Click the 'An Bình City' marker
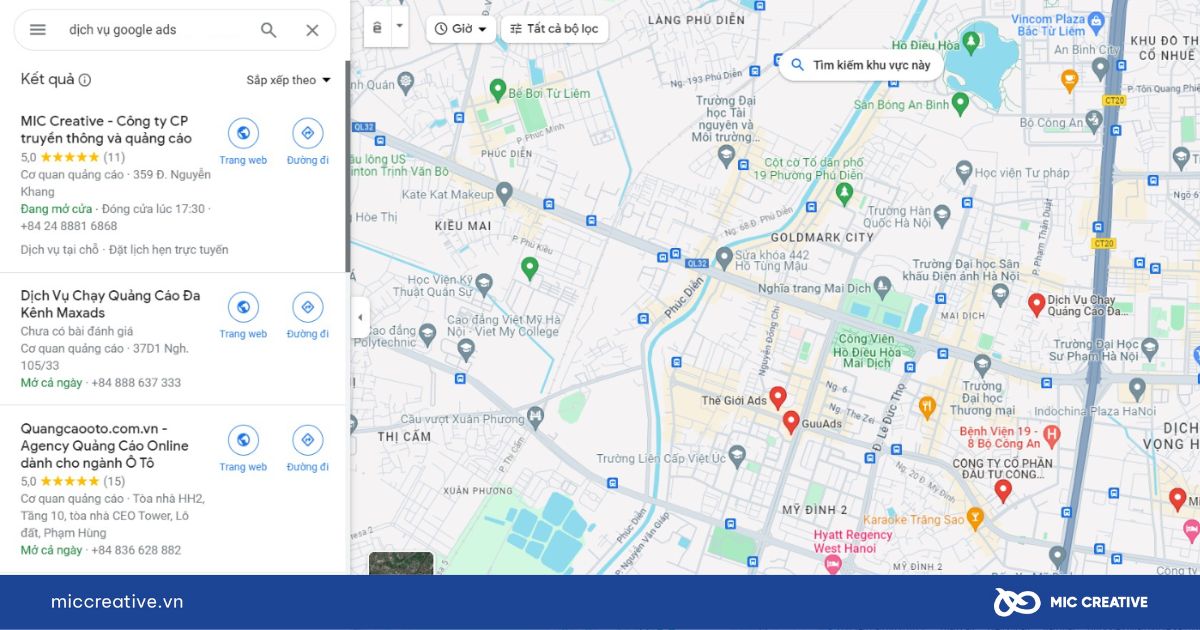This screenshot has height=630, width=1200. coord(1101,68)
